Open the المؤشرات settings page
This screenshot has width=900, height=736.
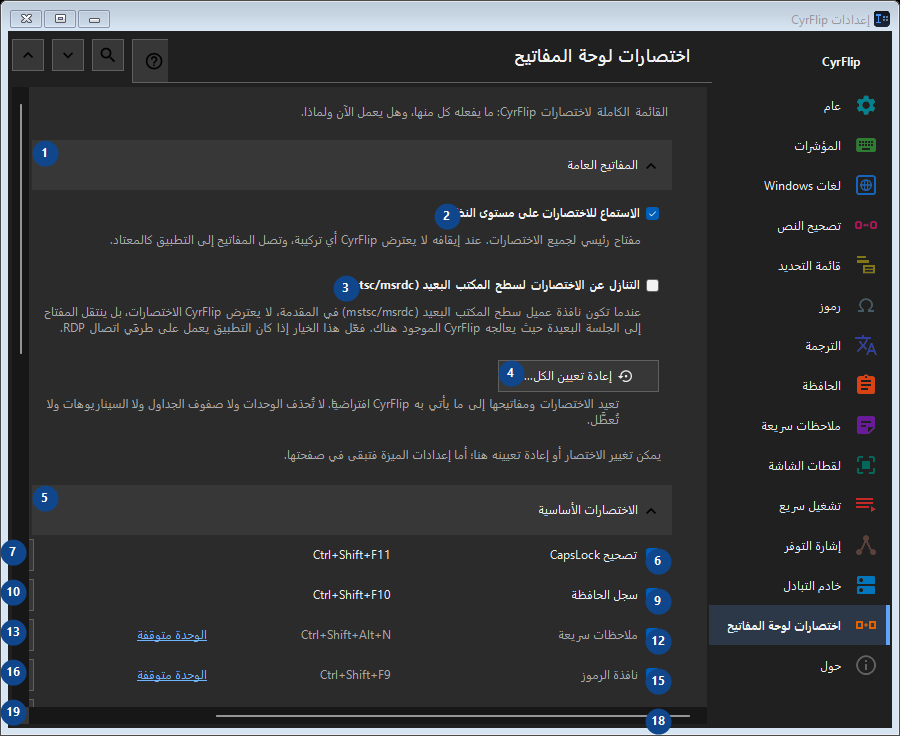[x=817, y=146]
